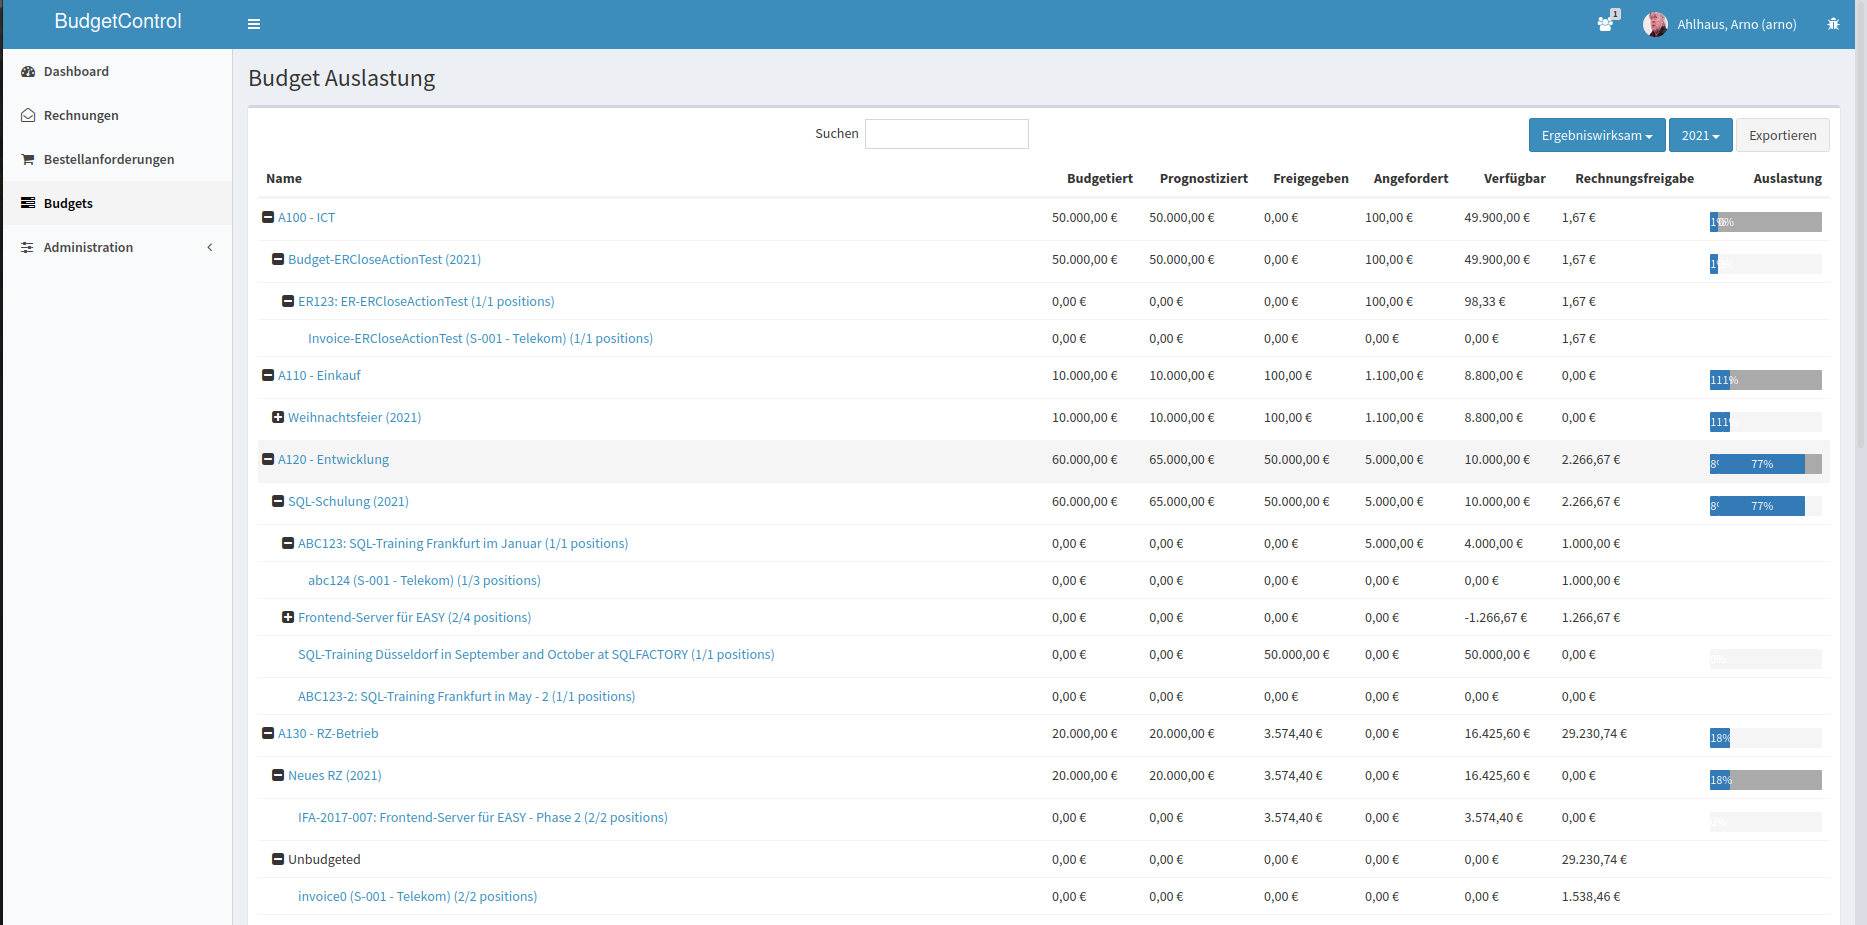Click the Budgetiert column header
Screen dimensions: 1867x925
1100,178
